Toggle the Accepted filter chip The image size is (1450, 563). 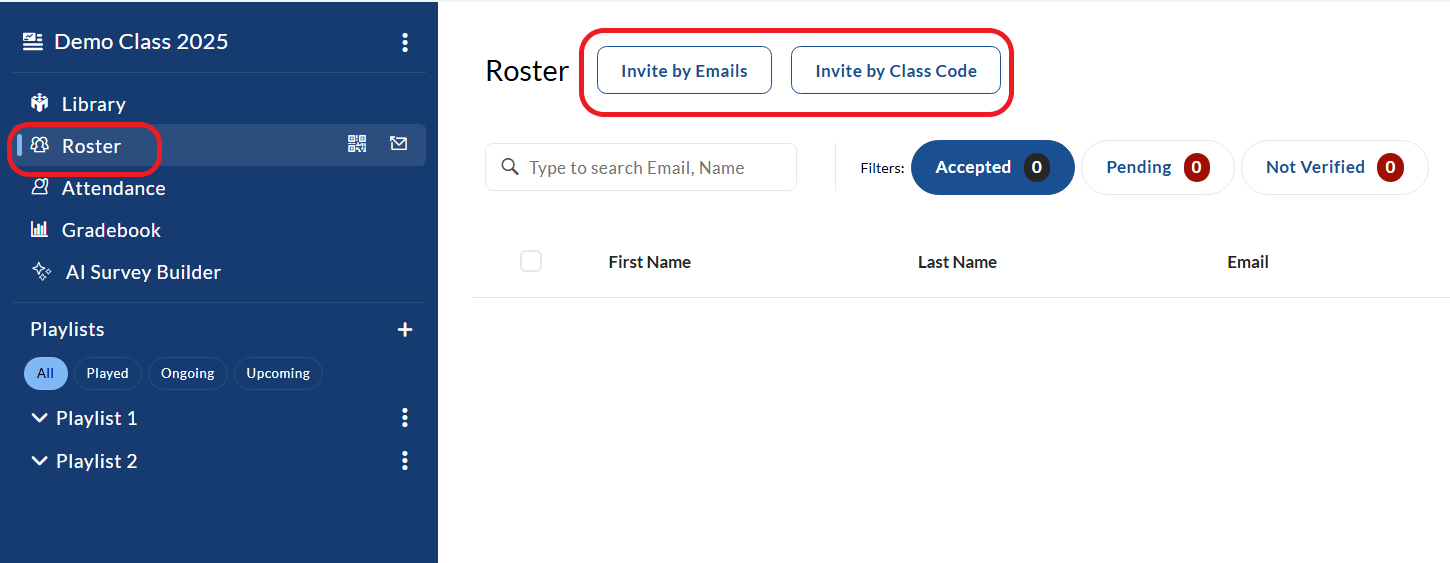click(993, 167)
